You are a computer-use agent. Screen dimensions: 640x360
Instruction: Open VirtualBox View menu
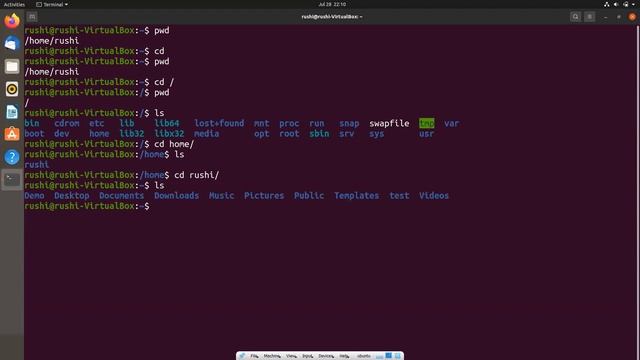pyautogui.click(x=291, y=356)
